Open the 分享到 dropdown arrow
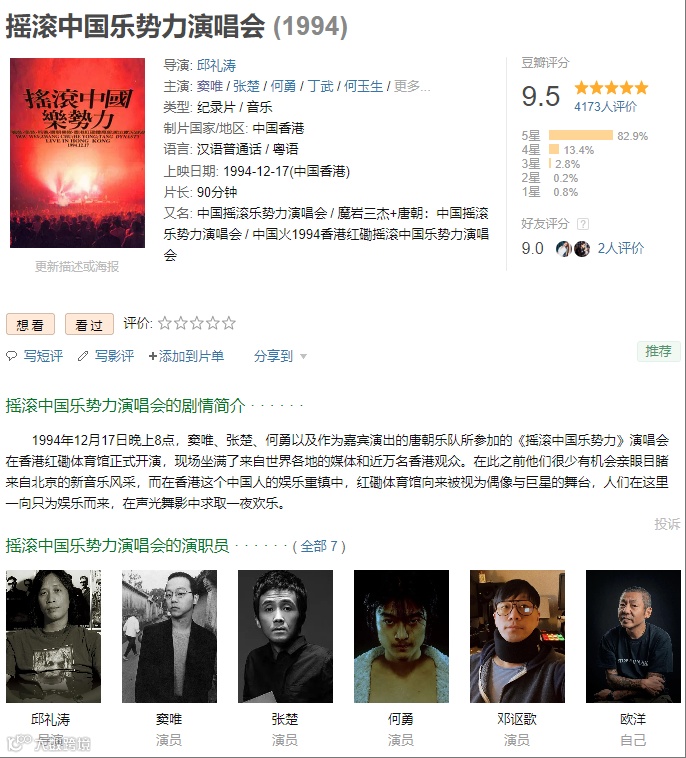The image size is (686, 758). pyautogui.click(x=304, y=357)
